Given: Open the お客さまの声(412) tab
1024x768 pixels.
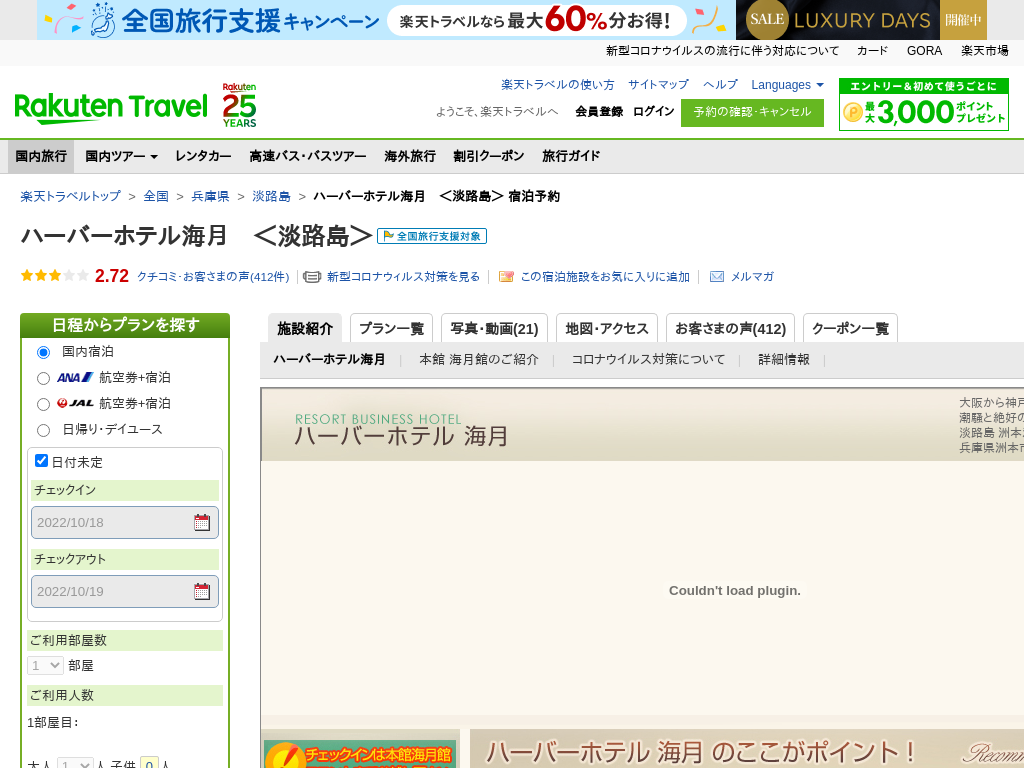Looking at the screenshot, I should point(730,328).
